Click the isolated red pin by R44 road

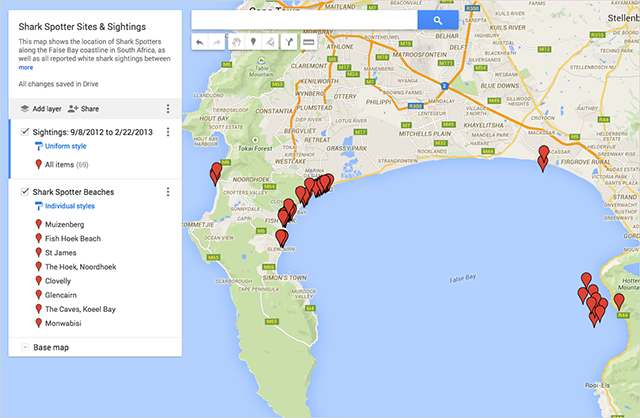(619, 301)
